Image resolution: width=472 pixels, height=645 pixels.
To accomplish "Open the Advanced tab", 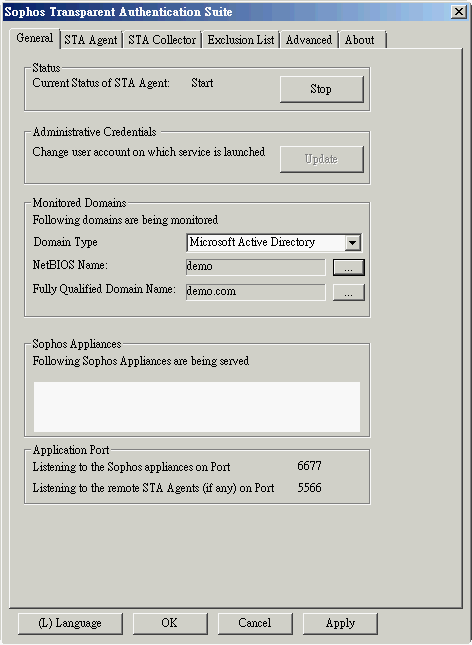I will click(309, 40).
